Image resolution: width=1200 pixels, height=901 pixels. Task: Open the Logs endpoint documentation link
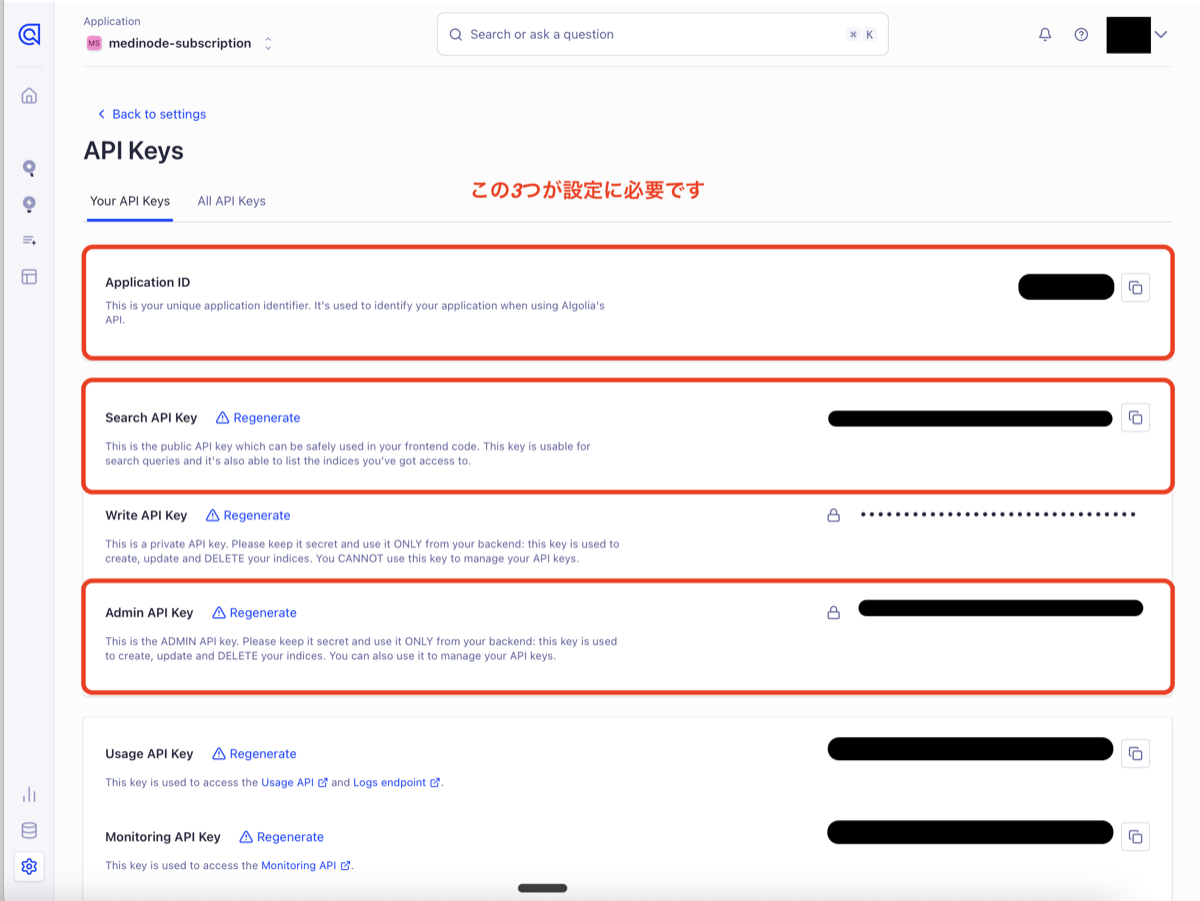[x=397, y=782]
